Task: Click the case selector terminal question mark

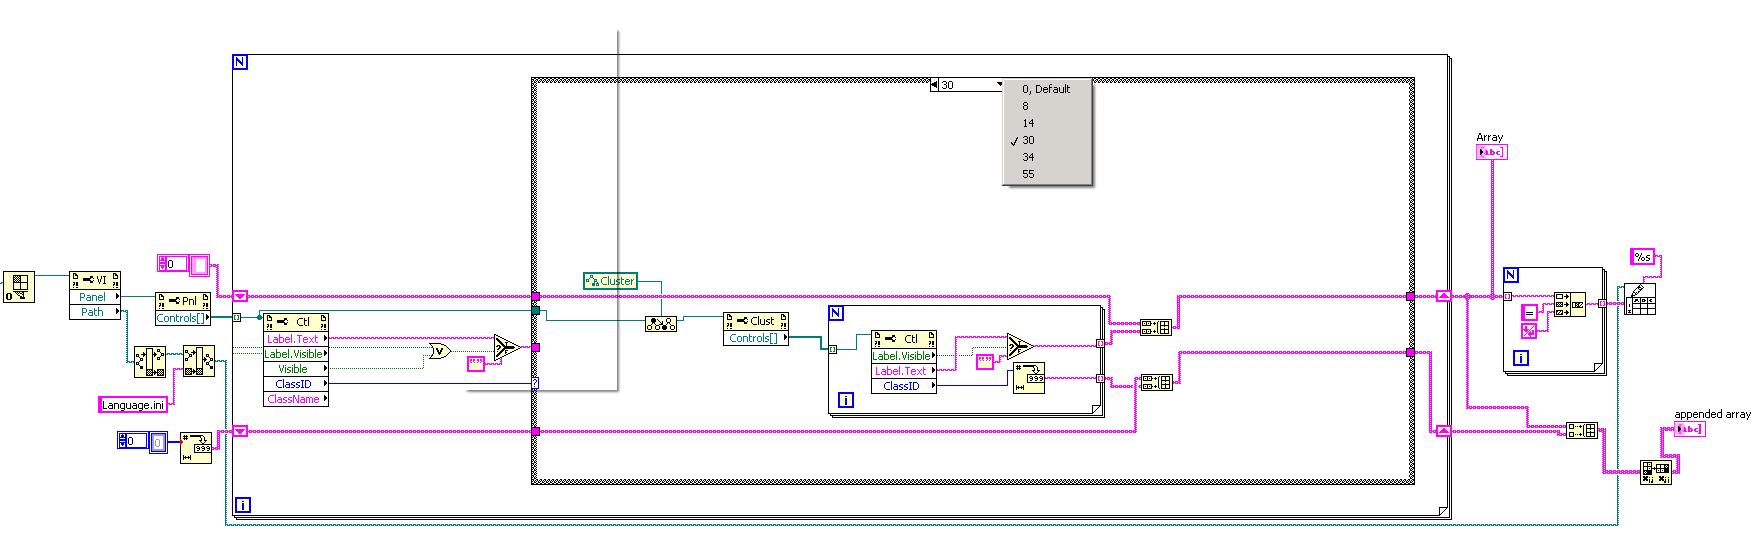Action: pos(535,383)
